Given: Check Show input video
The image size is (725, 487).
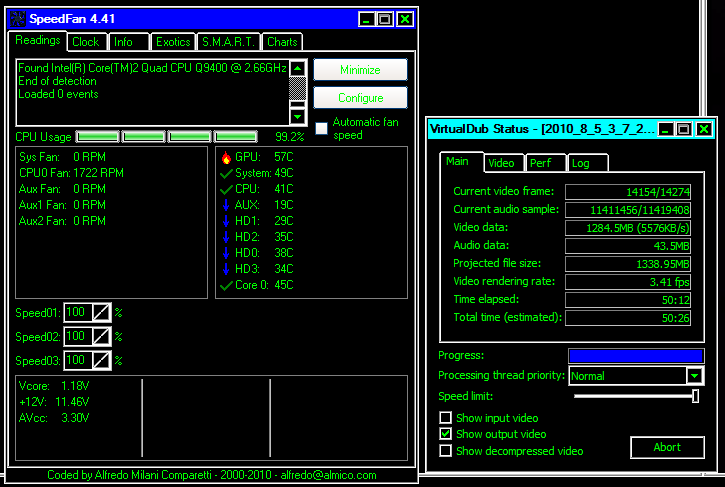Looking at the screenshot, I should pyautogui.click(x=445, y=418).
